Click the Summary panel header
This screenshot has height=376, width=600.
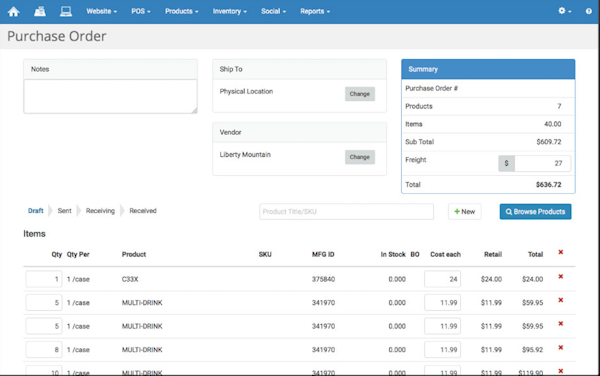488,69
